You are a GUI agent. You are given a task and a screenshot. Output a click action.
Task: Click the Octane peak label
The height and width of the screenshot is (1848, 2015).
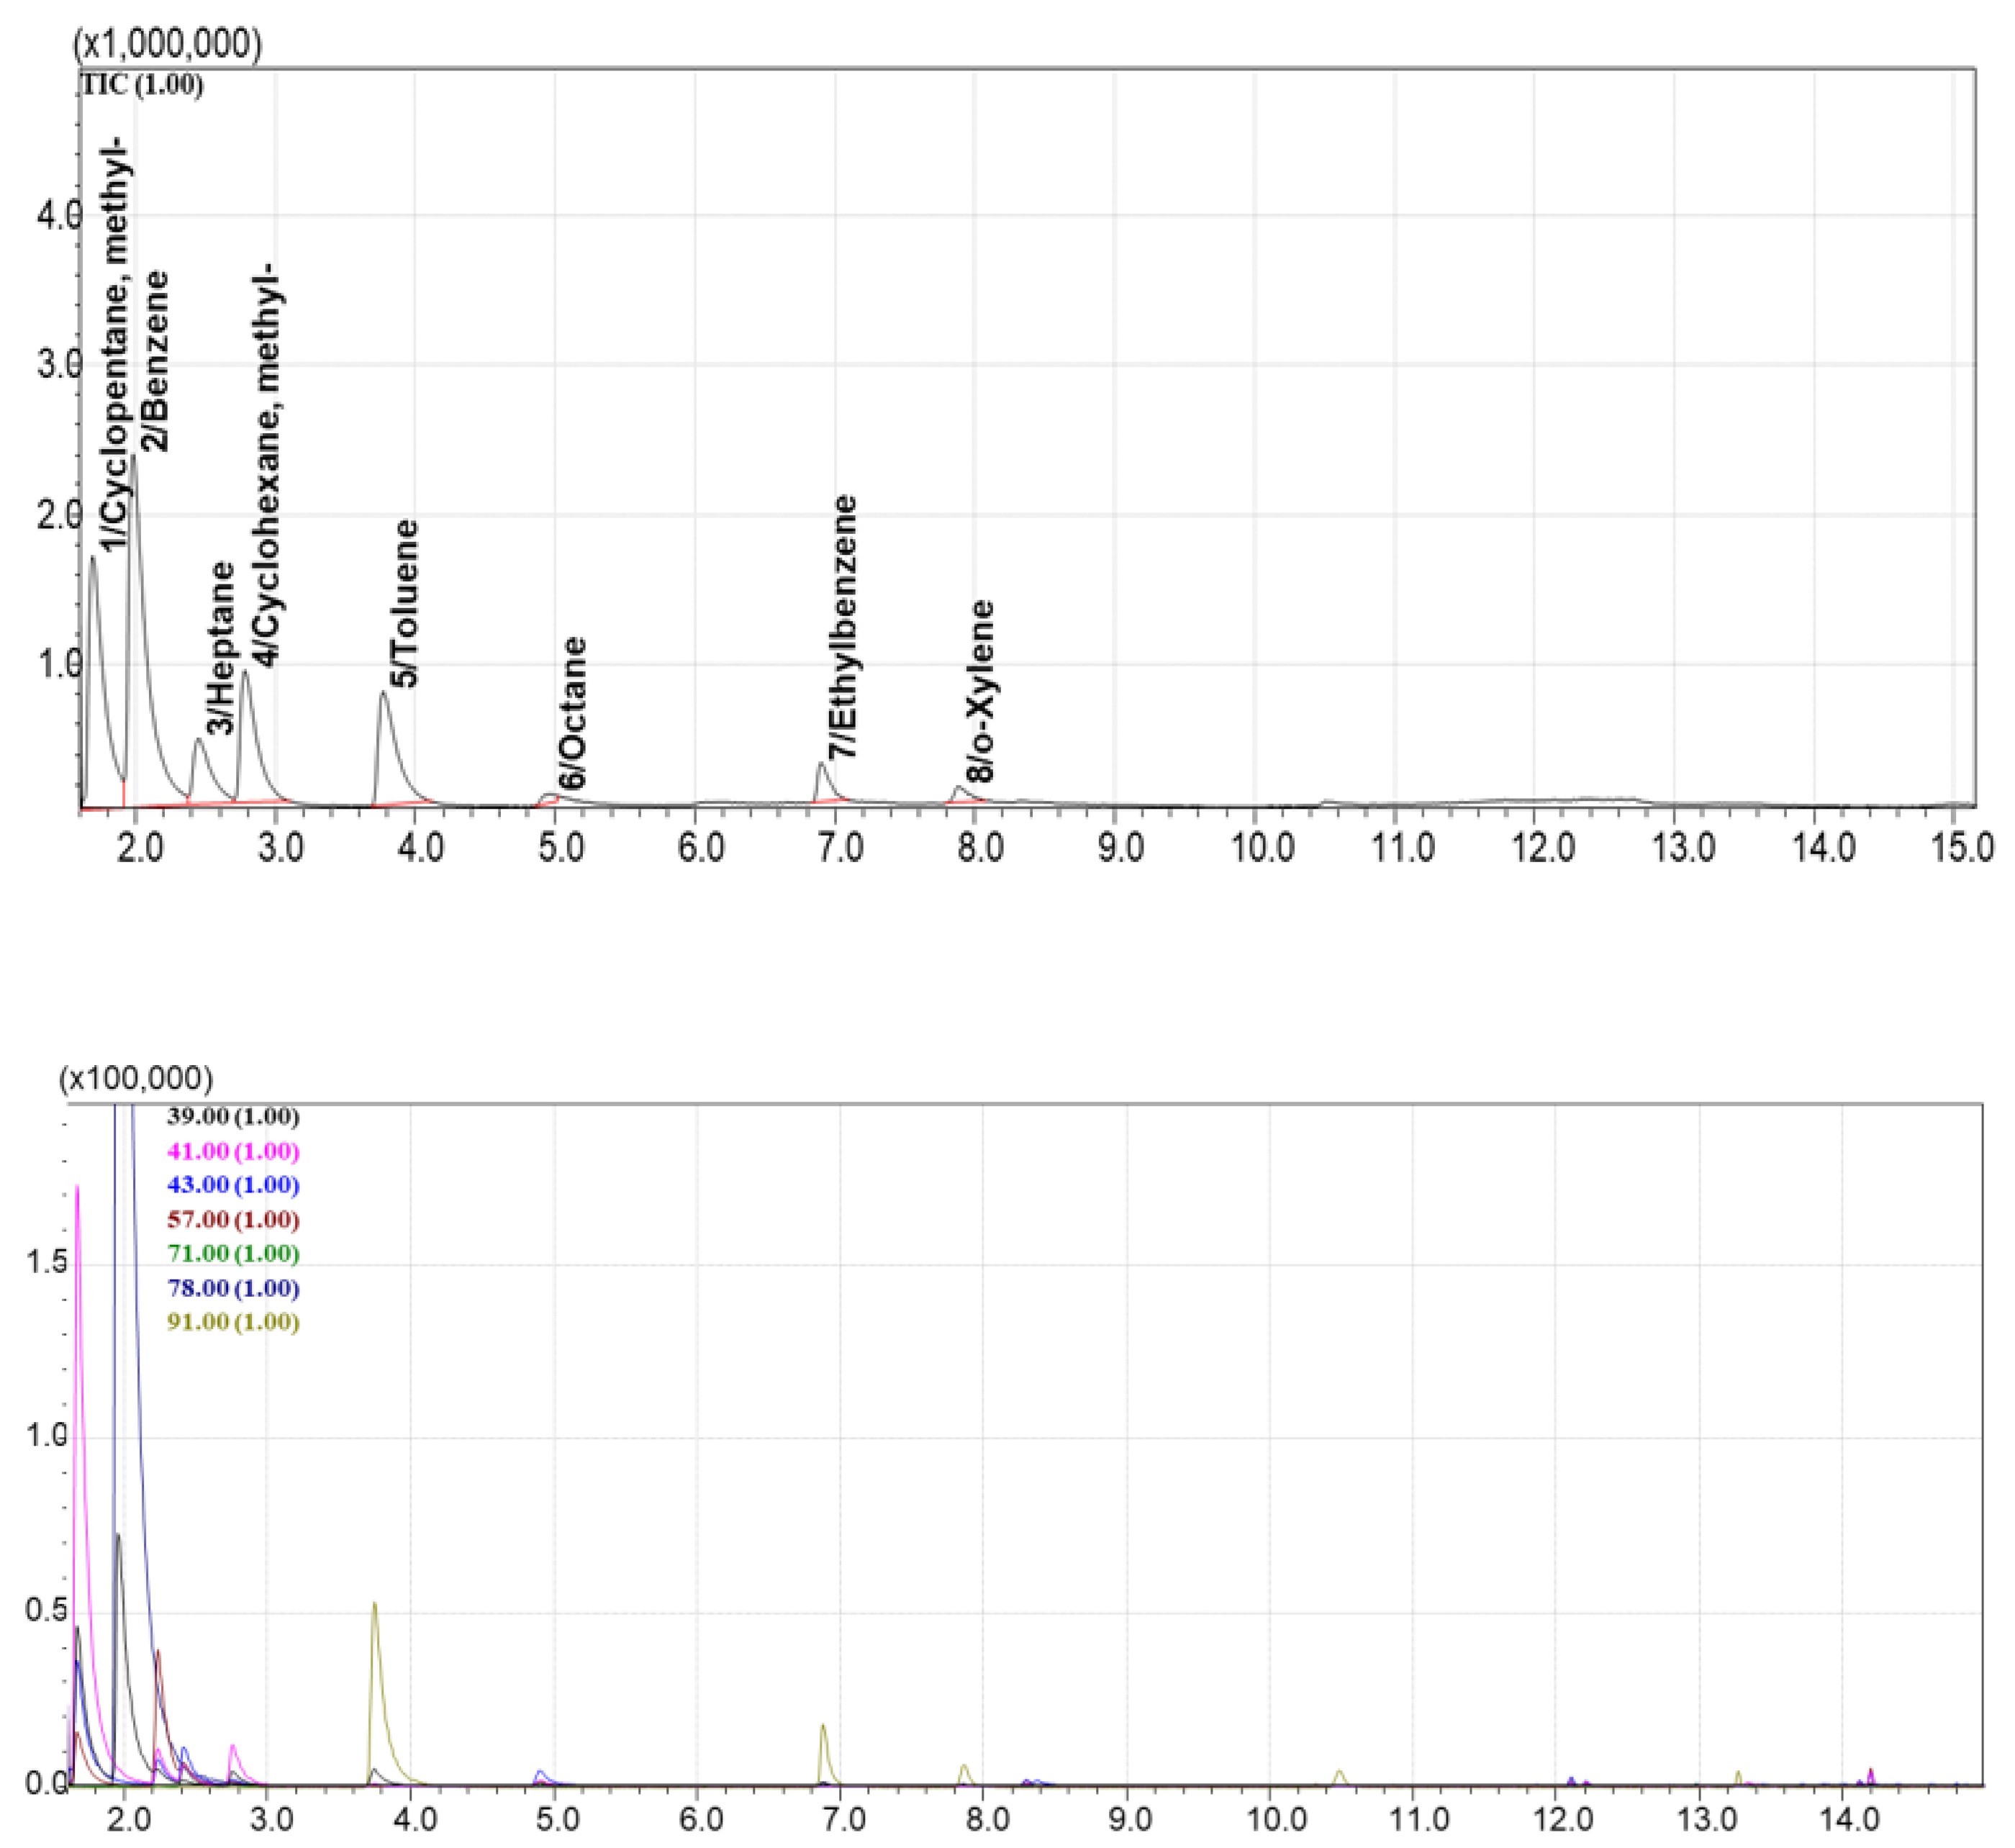pos(573,713)
